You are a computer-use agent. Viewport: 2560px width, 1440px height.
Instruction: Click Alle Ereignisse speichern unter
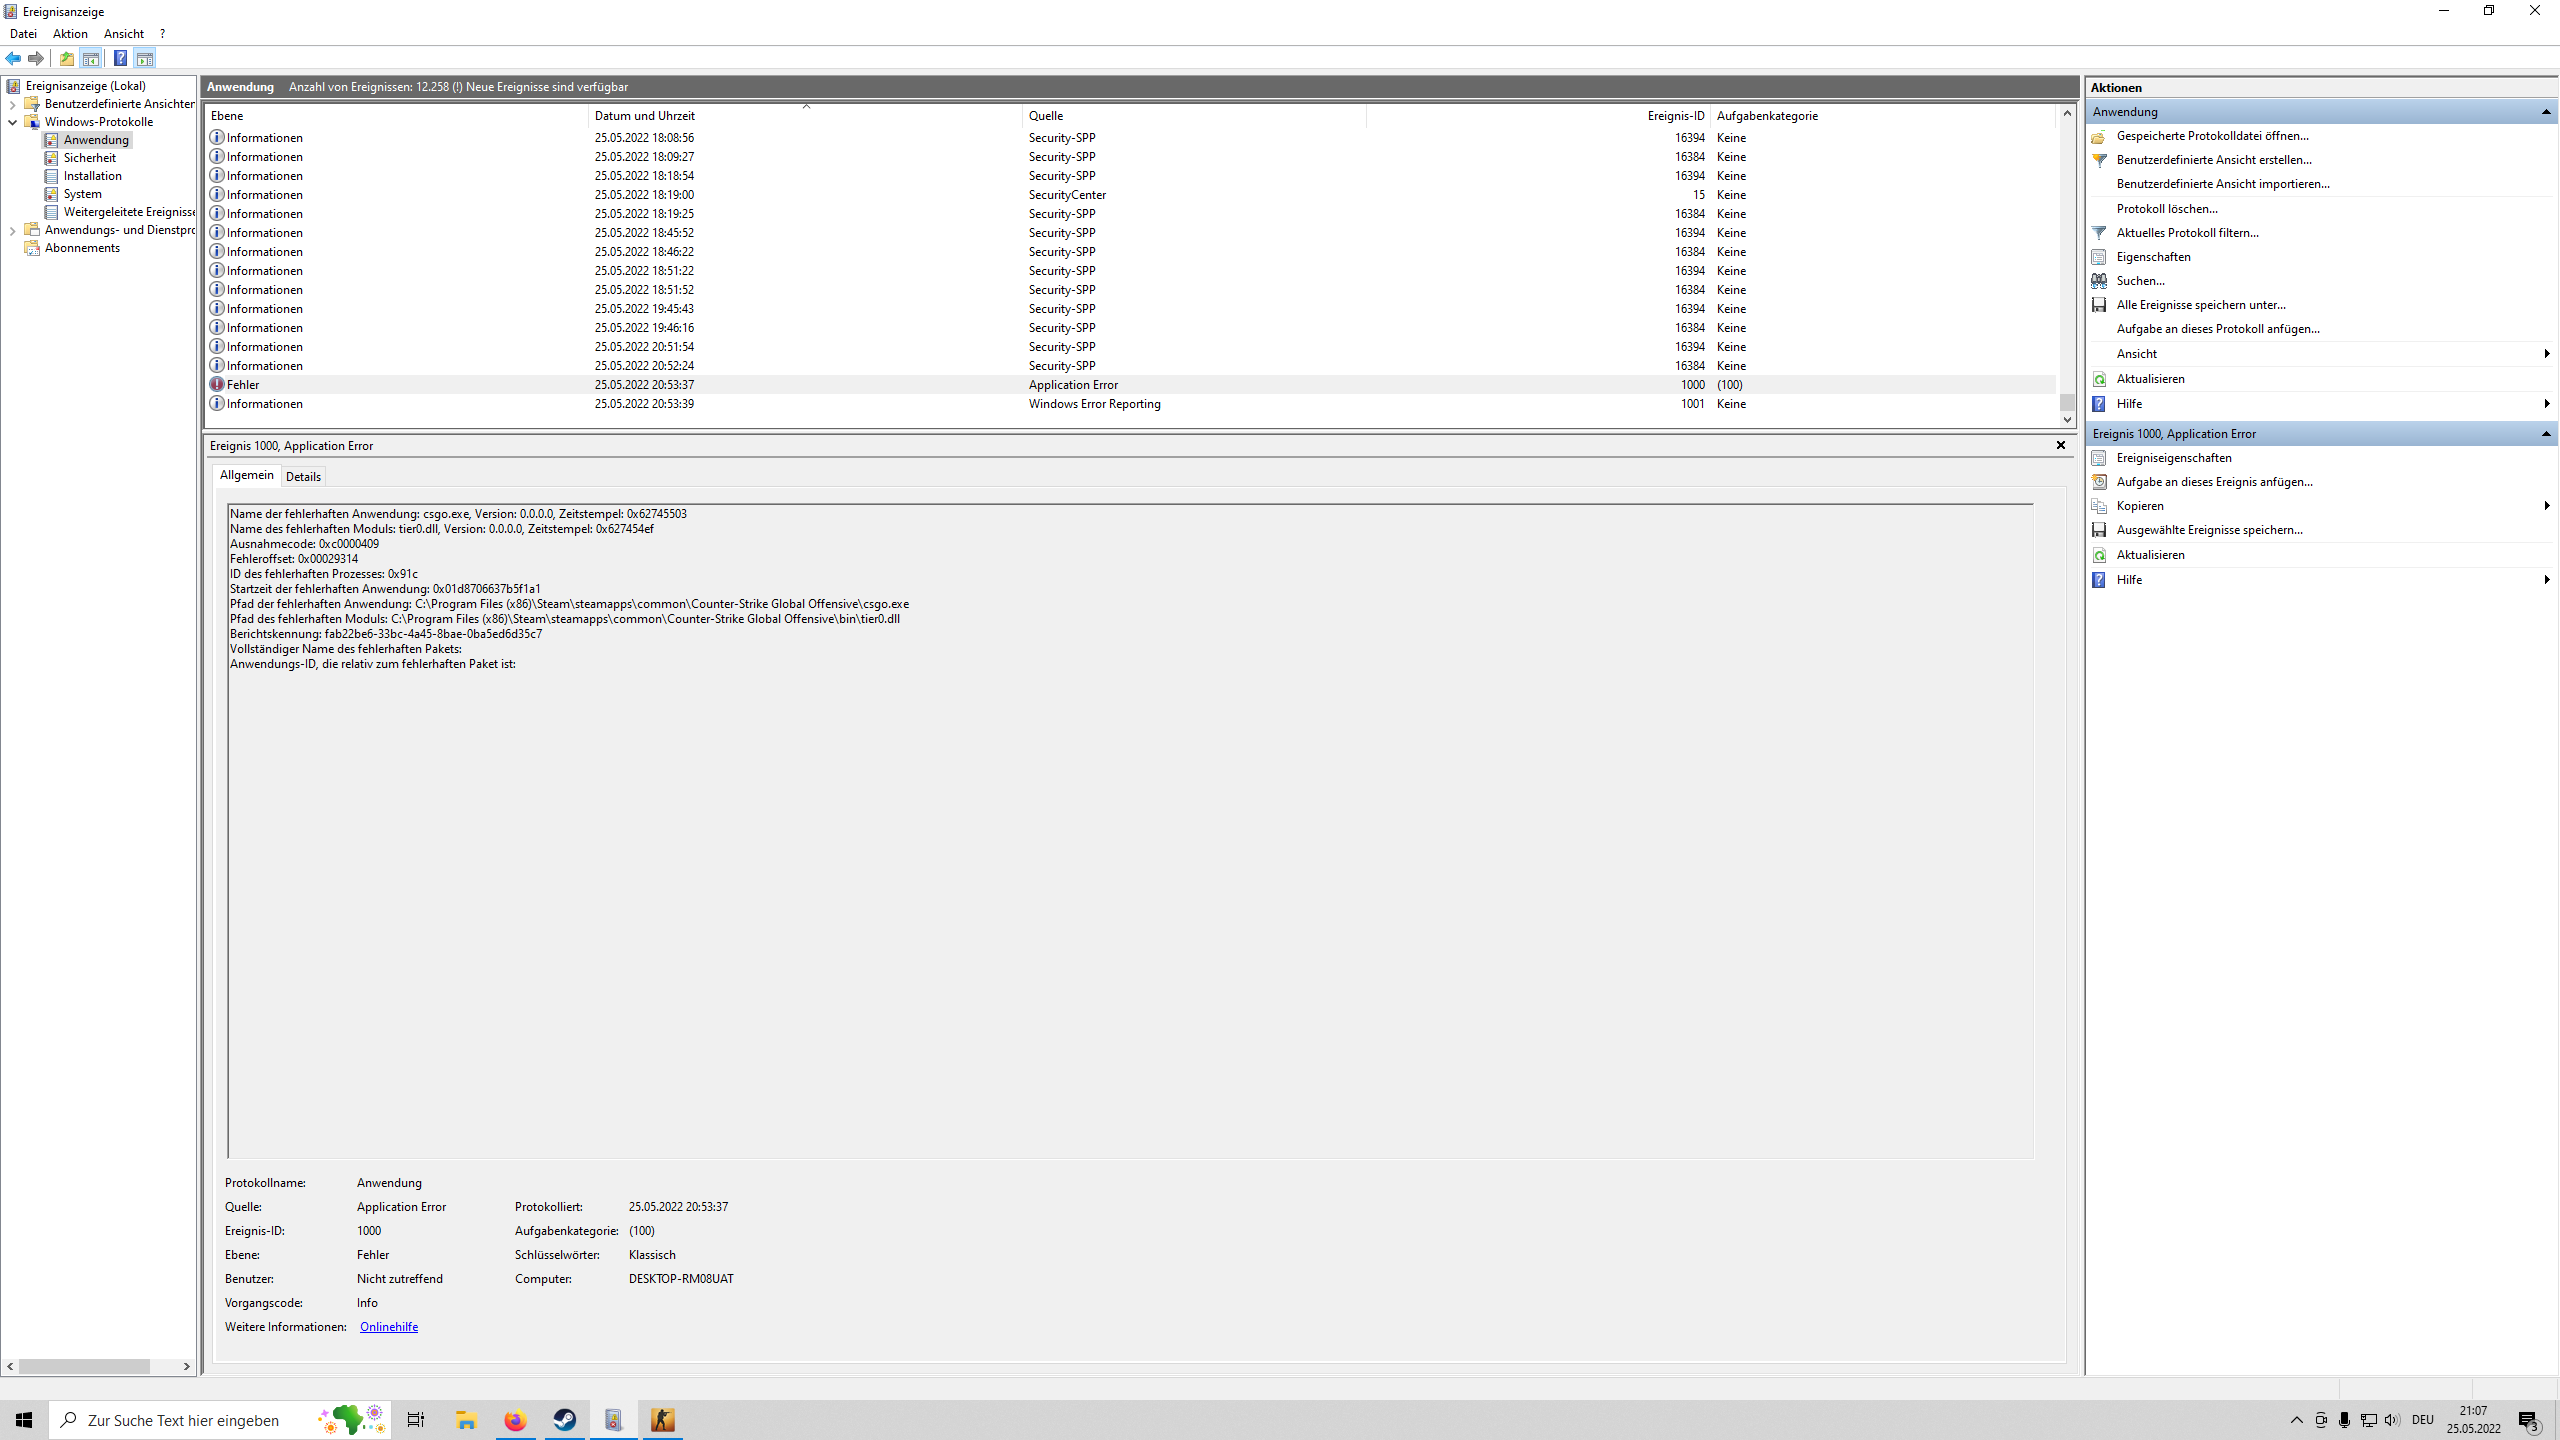[2200, 305]
